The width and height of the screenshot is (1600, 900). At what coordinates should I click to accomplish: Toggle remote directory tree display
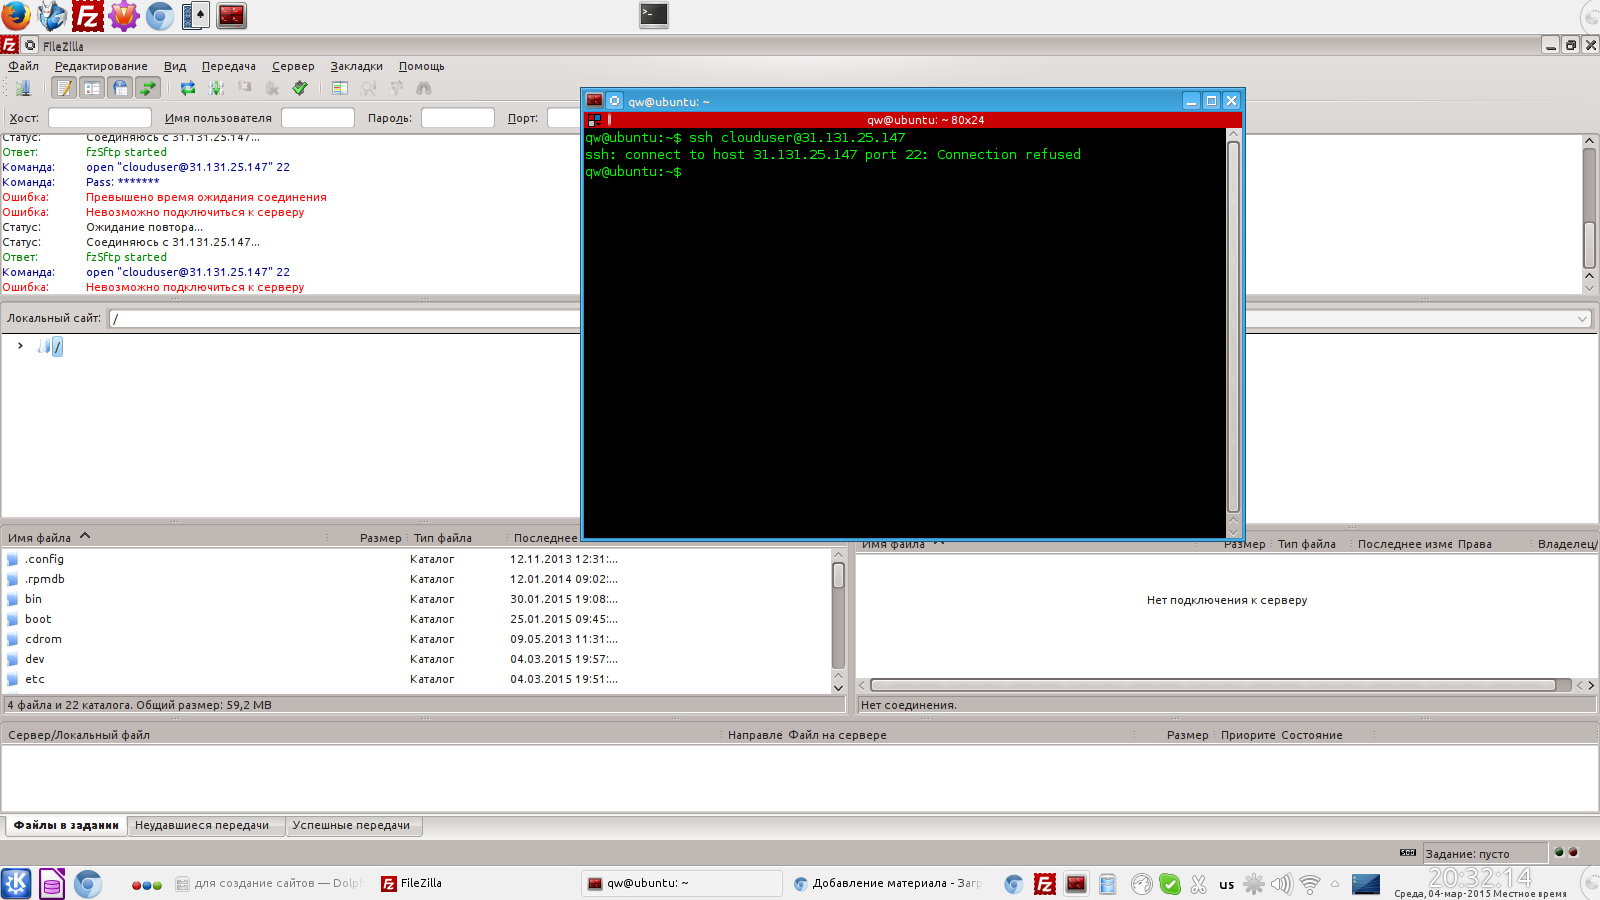pyautogui.click(x=120, y=88)
